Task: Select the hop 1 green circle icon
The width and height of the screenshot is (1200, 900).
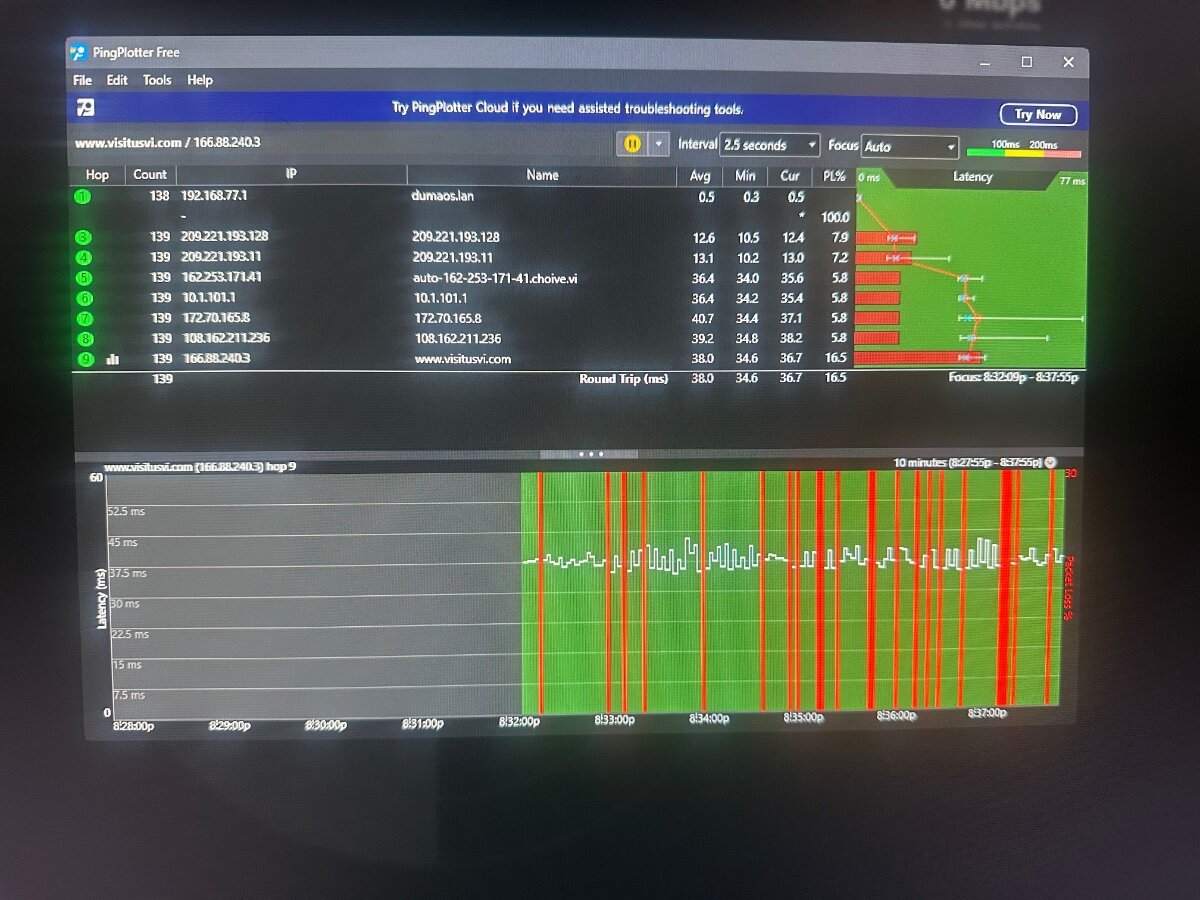Action: 83,196
